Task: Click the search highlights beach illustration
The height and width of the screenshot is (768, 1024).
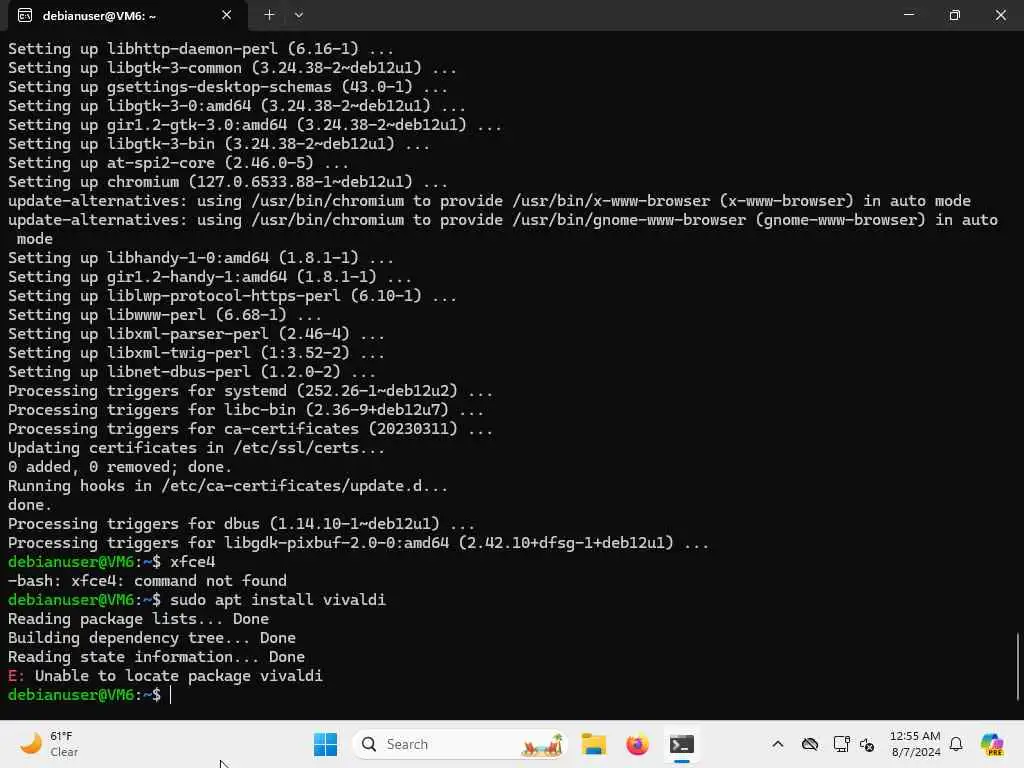Action: coord(542,744)
